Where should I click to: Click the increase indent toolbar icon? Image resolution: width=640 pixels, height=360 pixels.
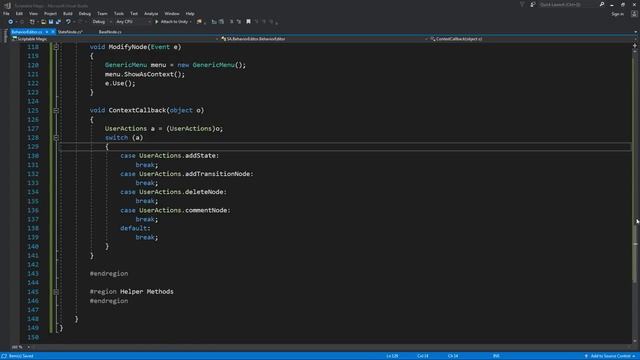pyautogui.click(x=221, y=22)
